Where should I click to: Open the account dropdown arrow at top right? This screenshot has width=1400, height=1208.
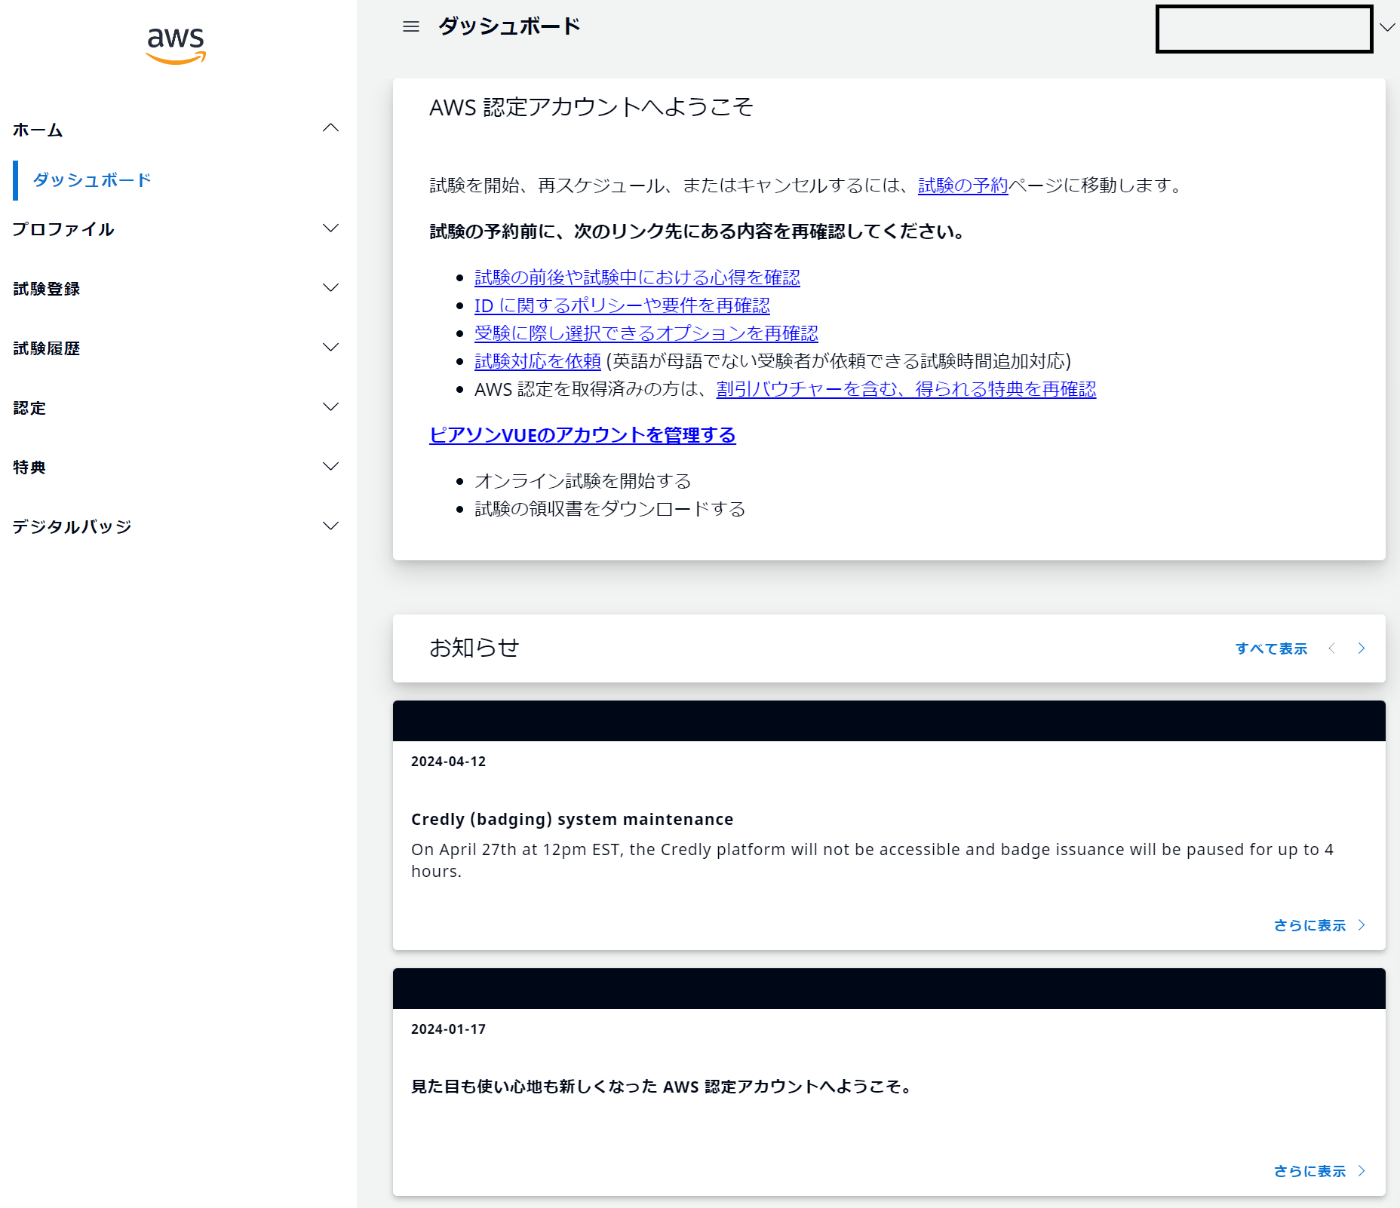[1387, 28]
